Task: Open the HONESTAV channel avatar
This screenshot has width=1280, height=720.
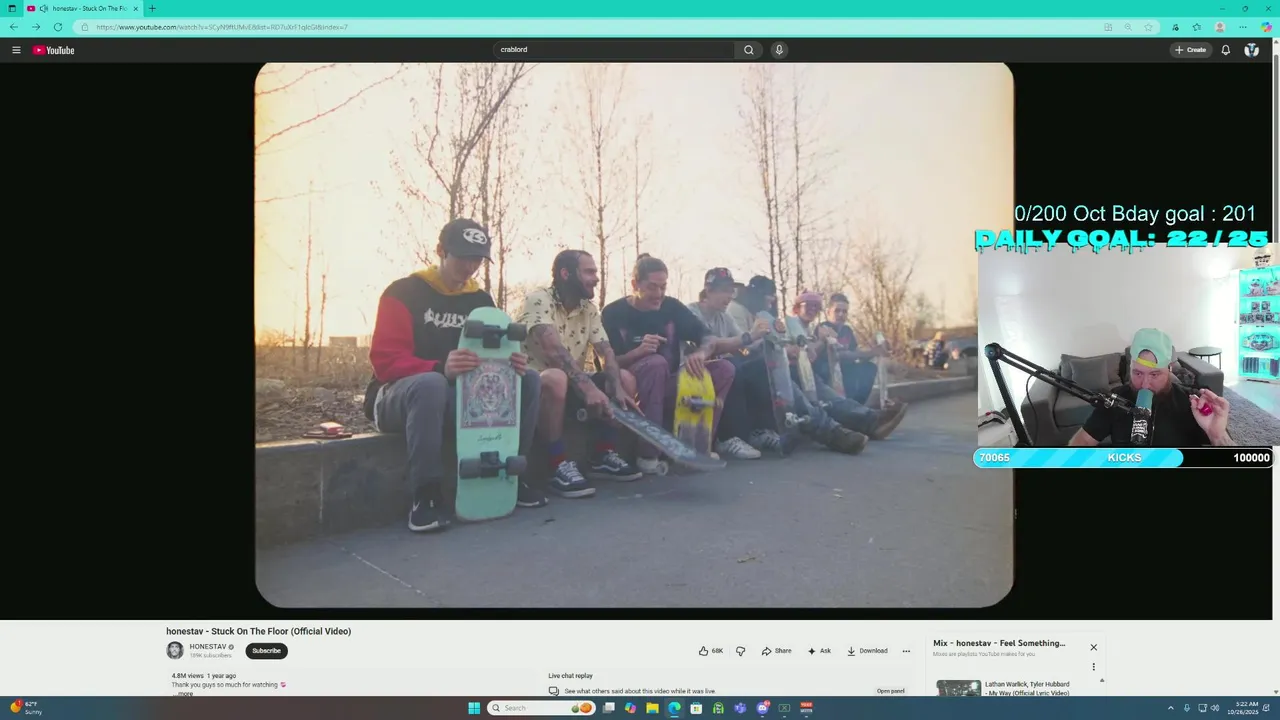Action: pyautogui.click(x=175, y=650)
